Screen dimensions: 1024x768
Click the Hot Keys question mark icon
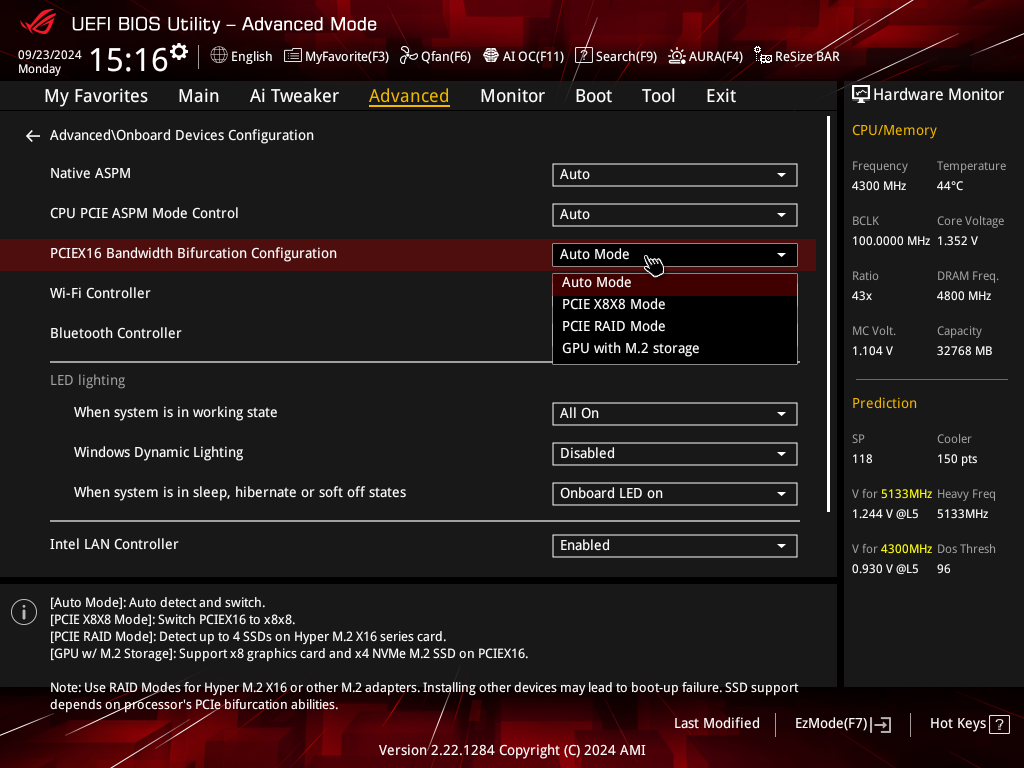[x=999, y=724]
